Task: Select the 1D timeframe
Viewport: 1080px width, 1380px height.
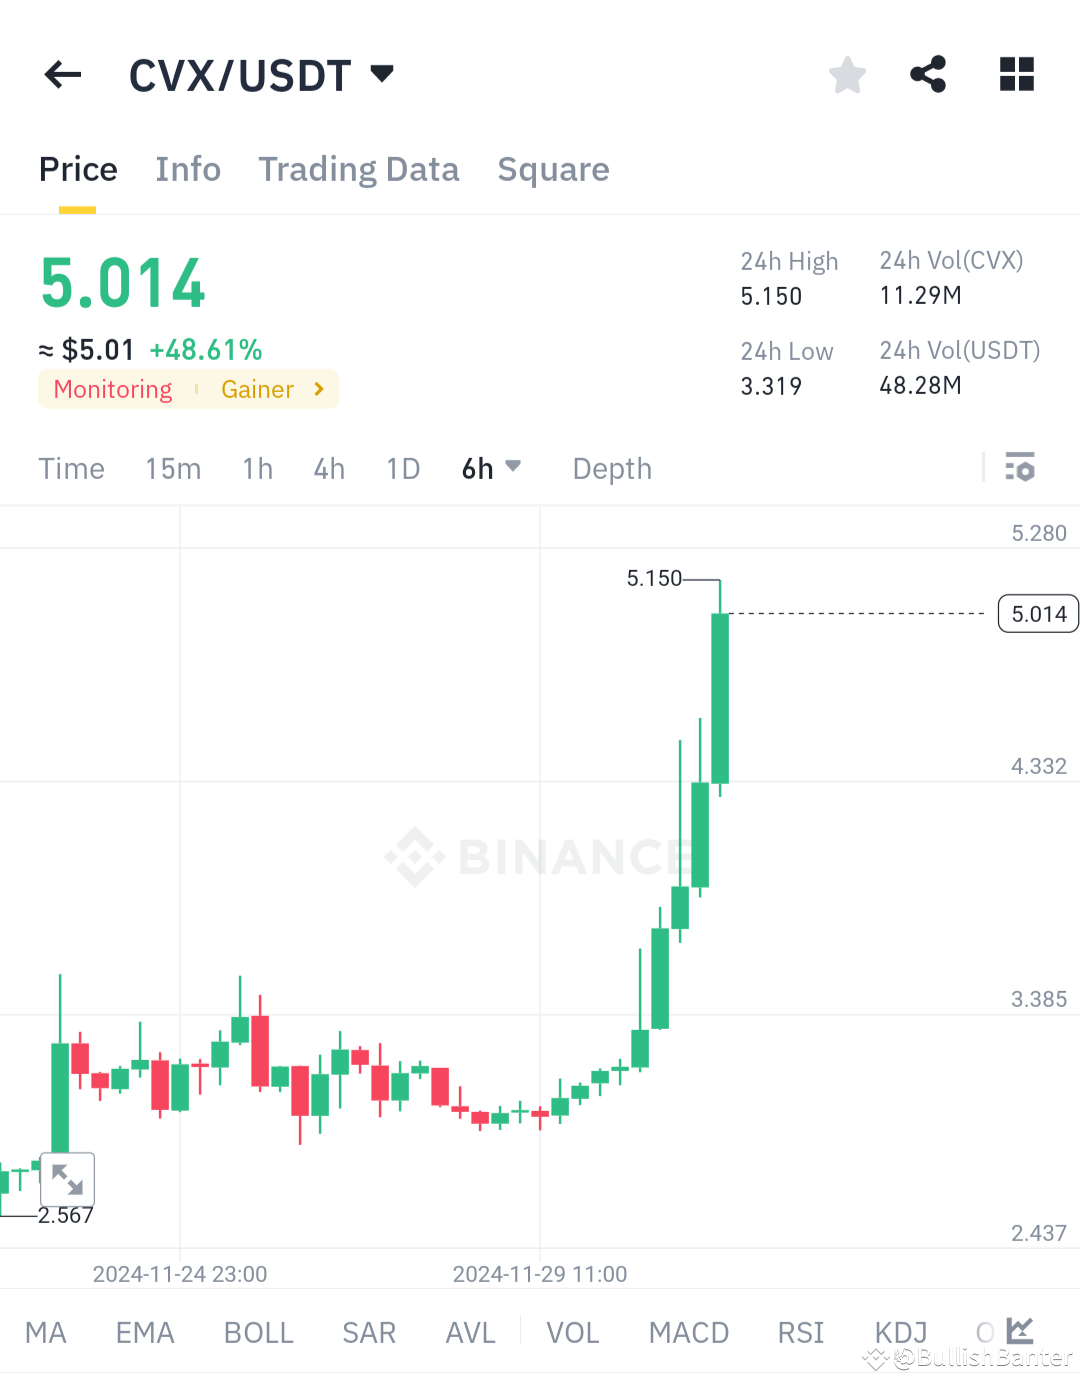Action: click(x=402, y=467)
